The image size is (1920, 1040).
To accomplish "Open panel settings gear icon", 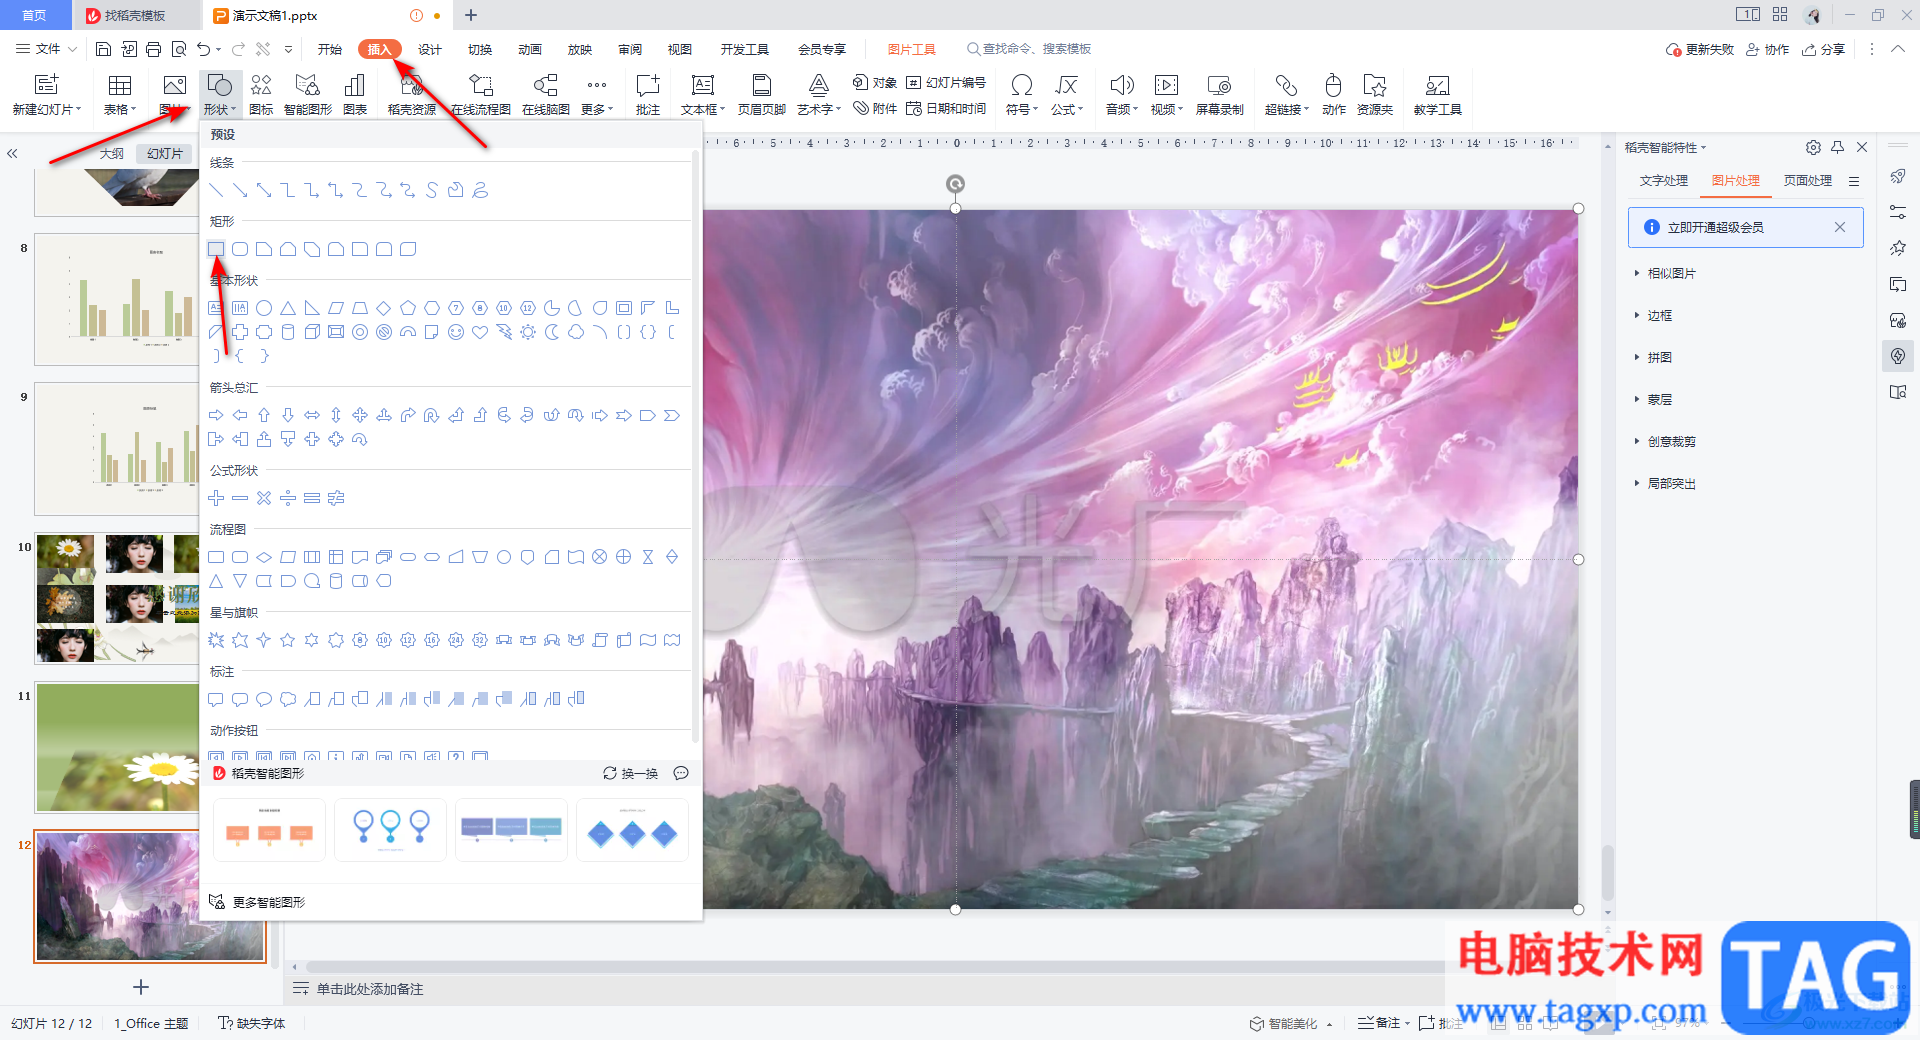I will click(1813, 147).
